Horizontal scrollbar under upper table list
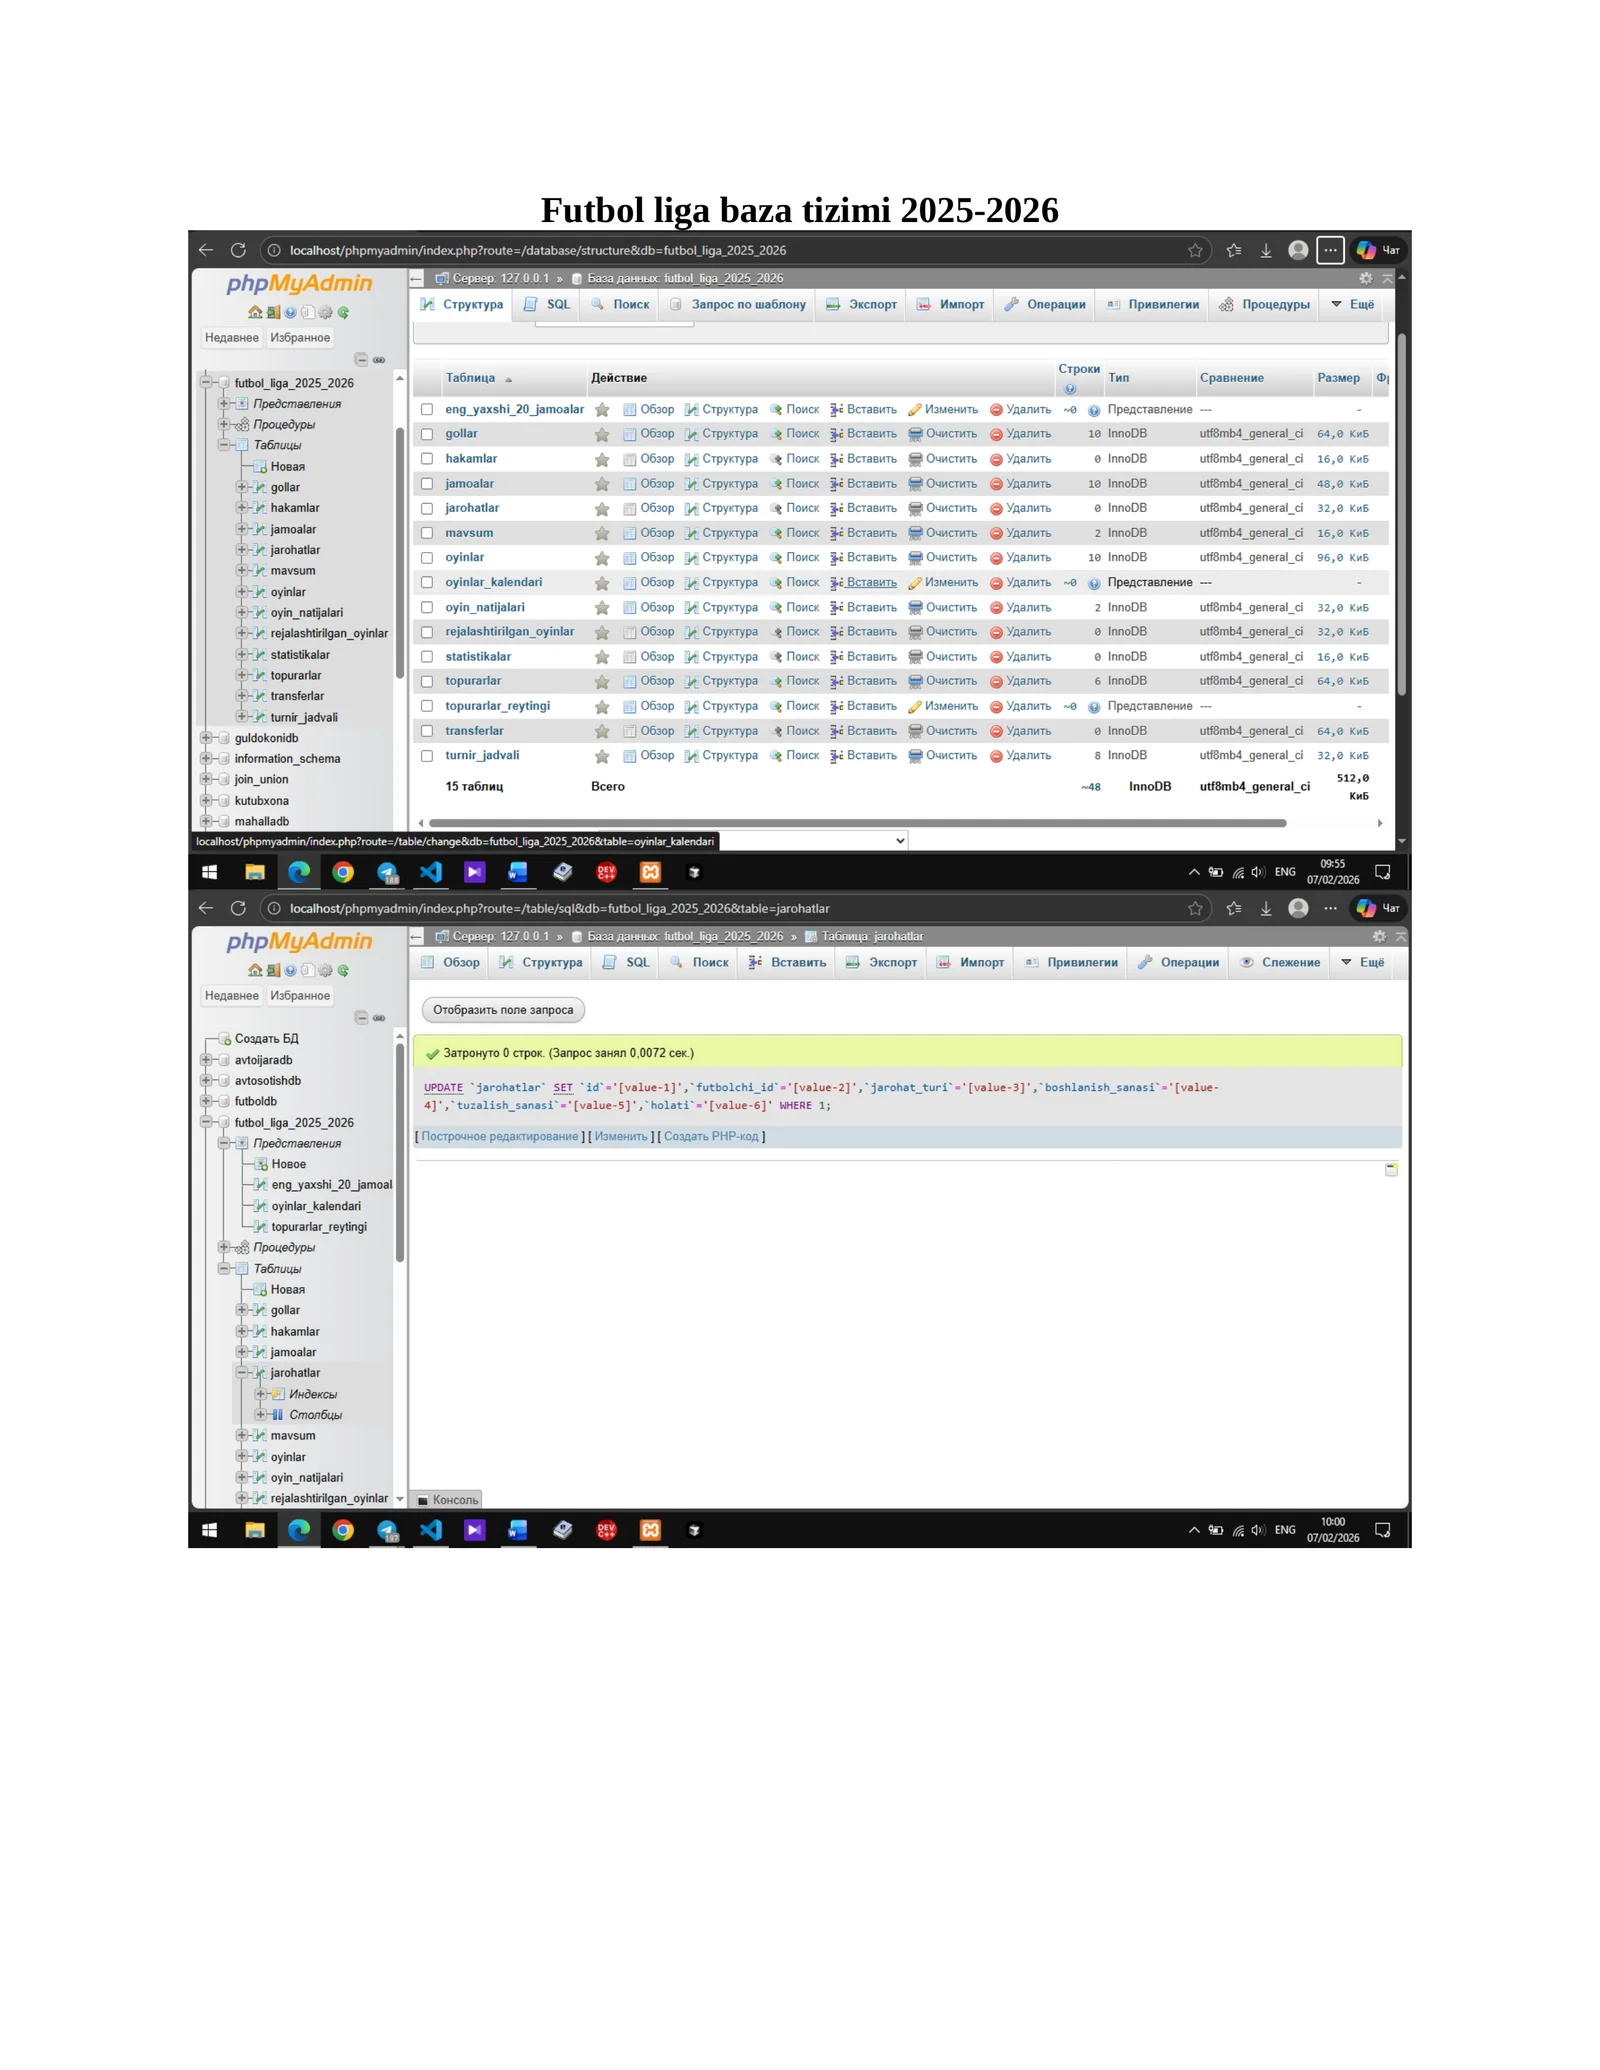1600x2070 pixels. pyautogui.click(x=857, y=823)
